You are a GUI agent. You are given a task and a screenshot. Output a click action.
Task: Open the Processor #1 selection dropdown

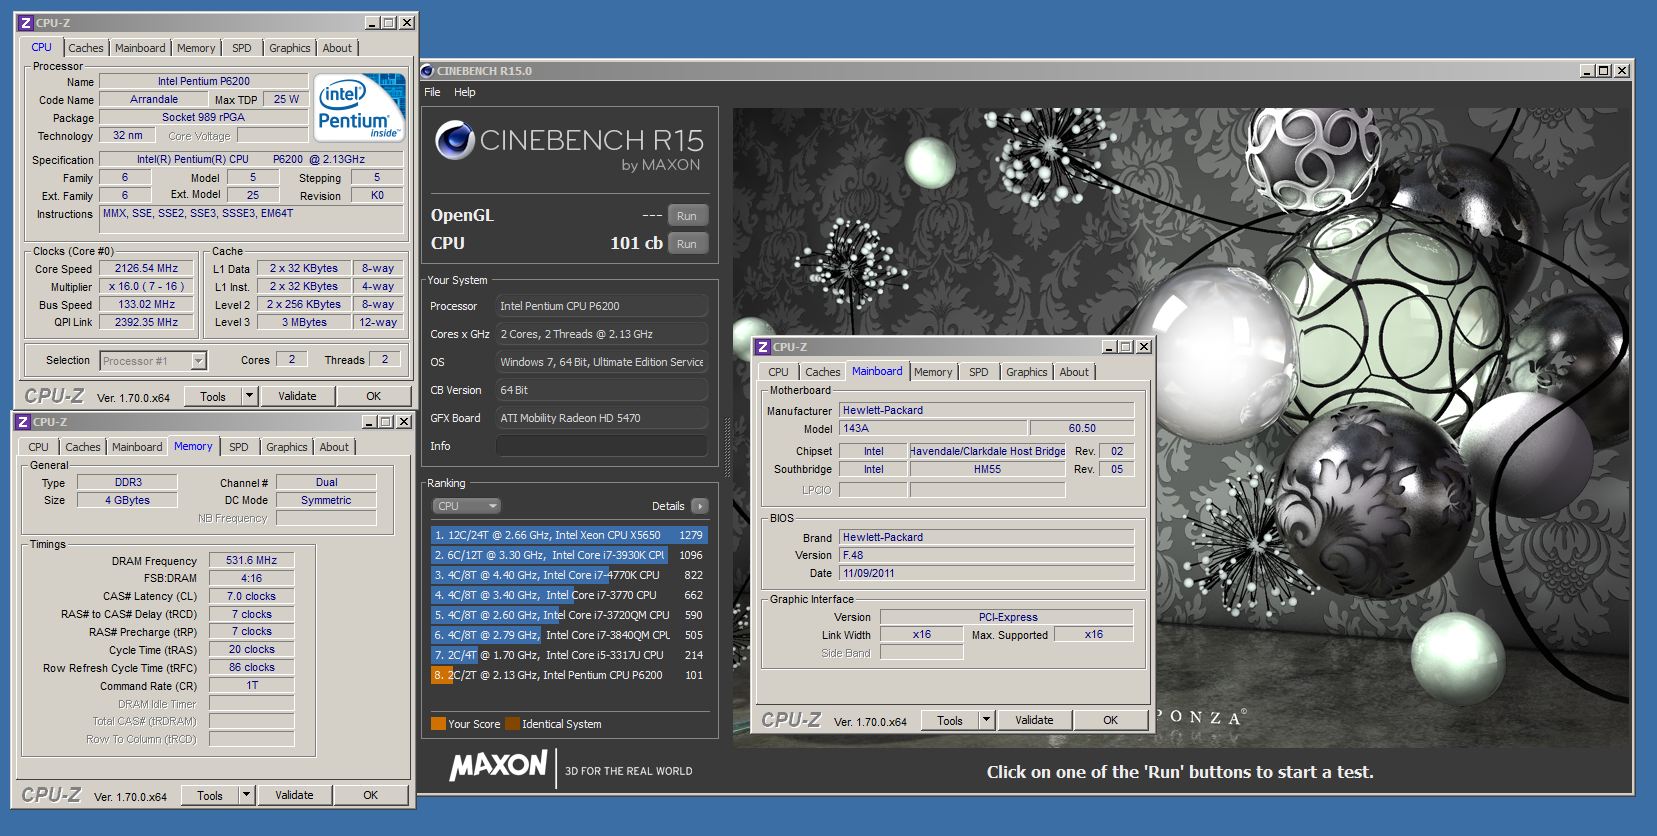pos(153,361)
